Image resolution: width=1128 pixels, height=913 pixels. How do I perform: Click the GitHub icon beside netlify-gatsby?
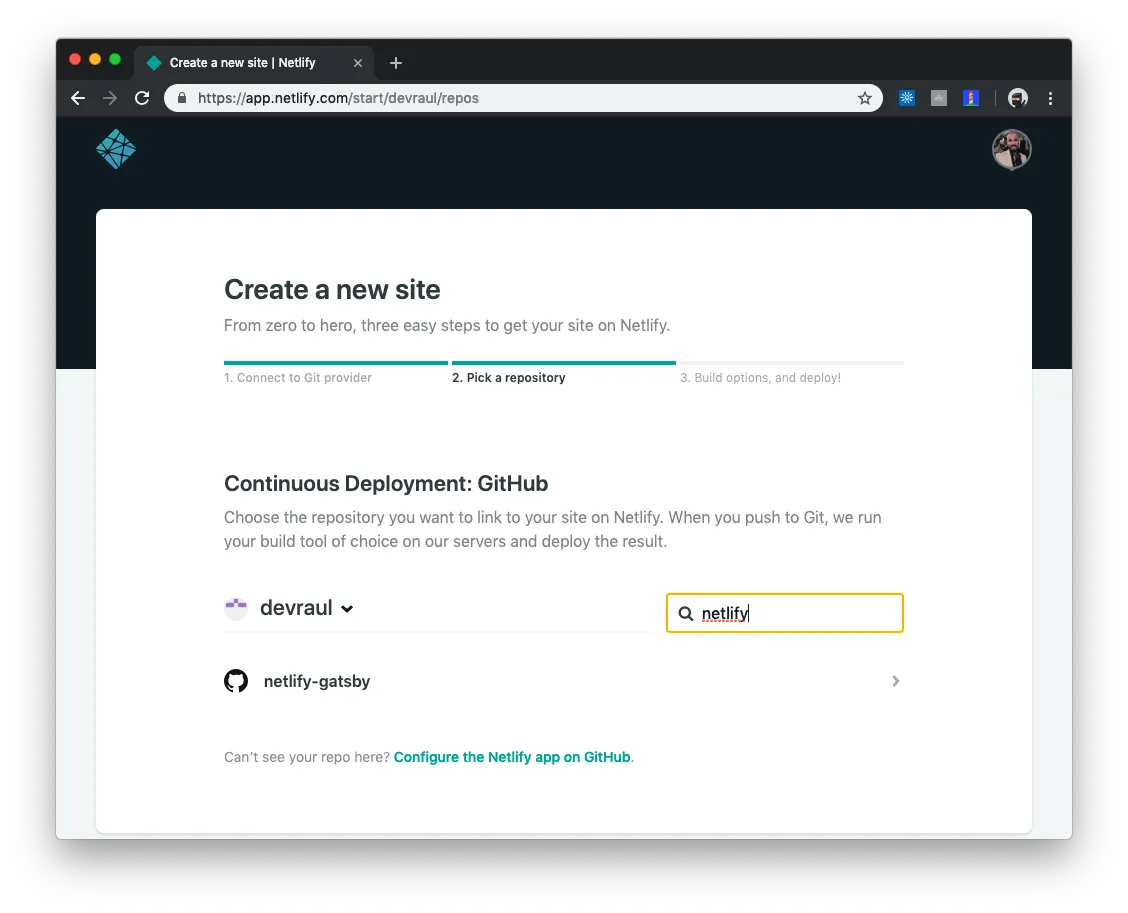(236, 681)
